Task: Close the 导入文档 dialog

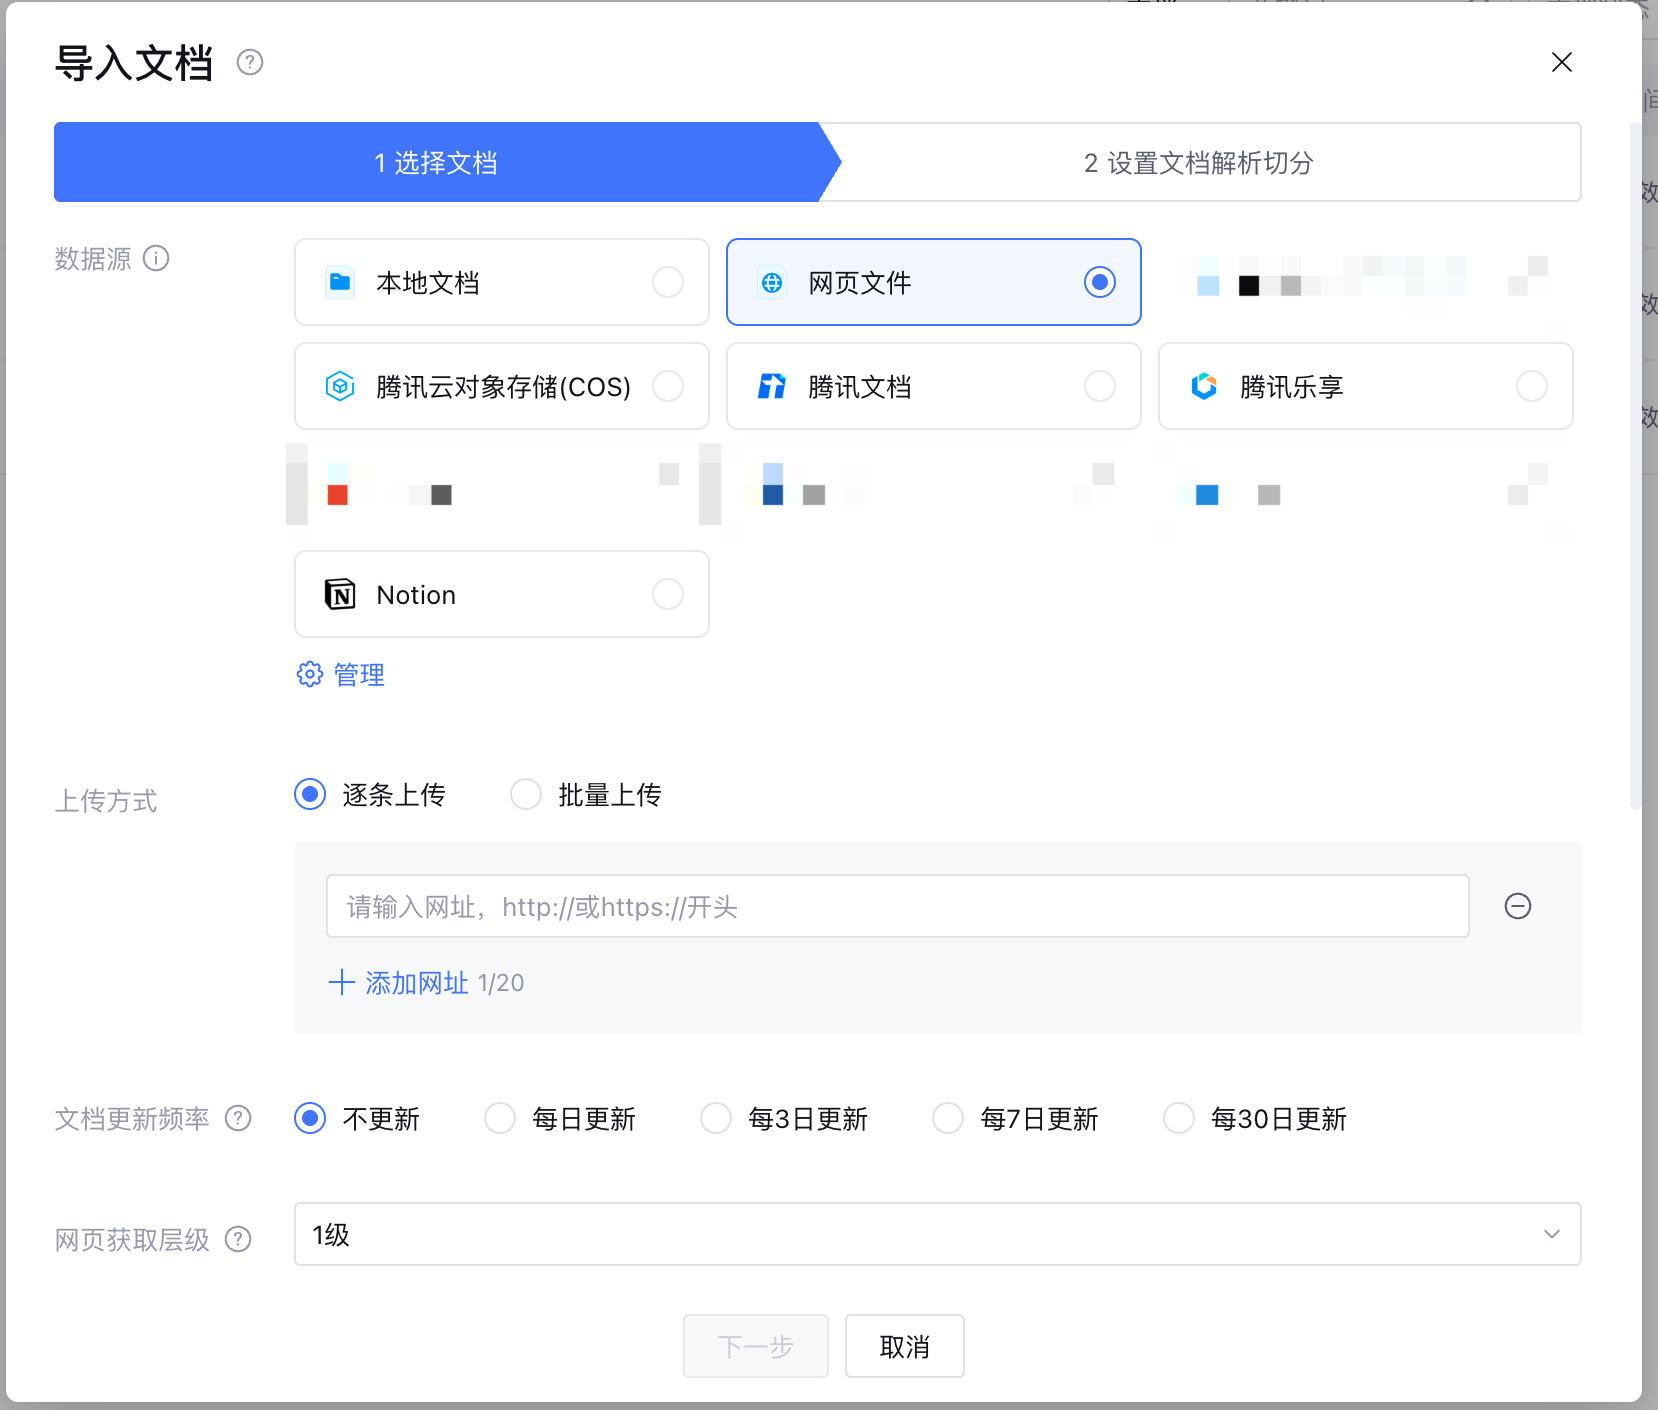Action: [x=1562, y=62]
